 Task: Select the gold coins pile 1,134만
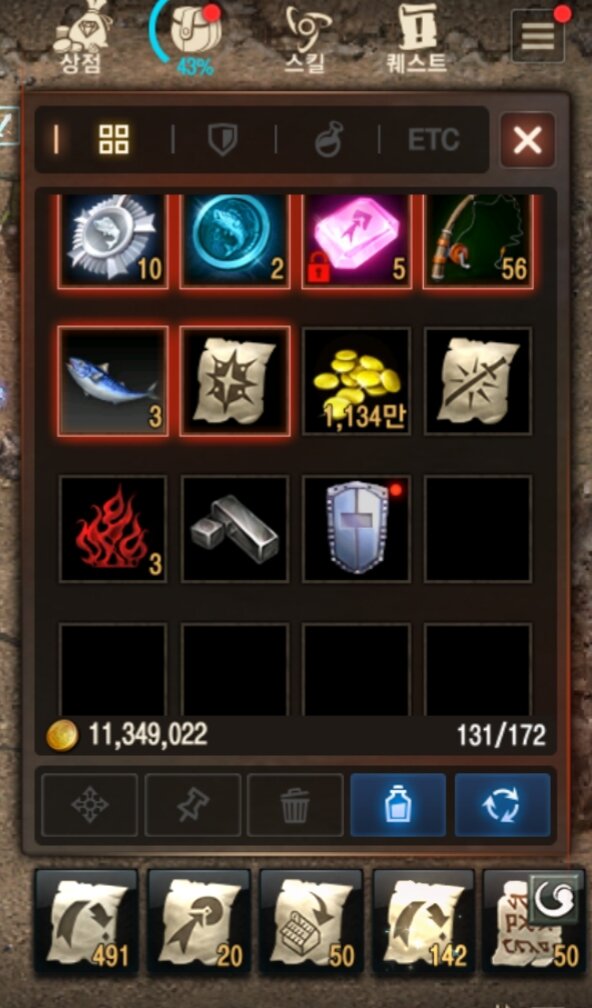[x=356, y=381]
